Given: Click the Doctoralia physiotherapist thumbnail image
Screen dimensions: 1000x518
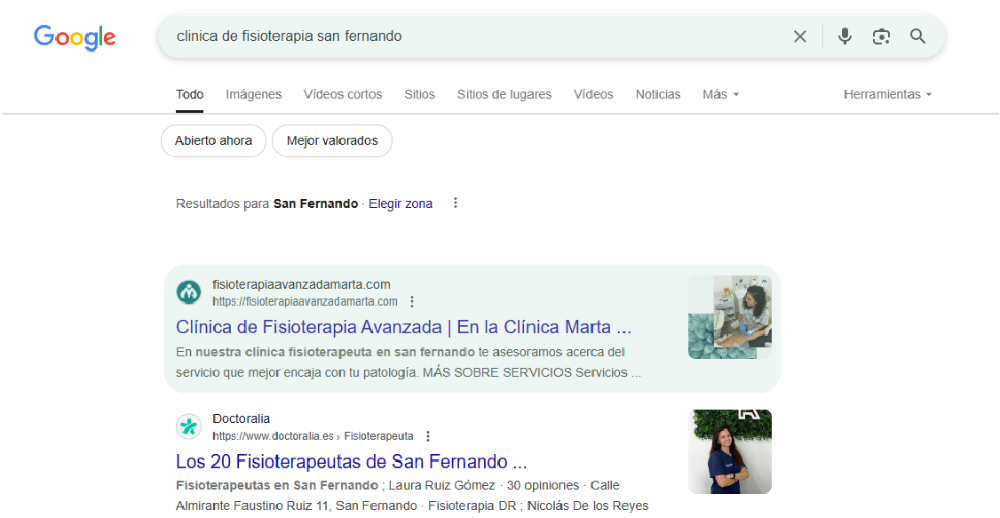Looking at the screenshot, I should tap(729, 451).
